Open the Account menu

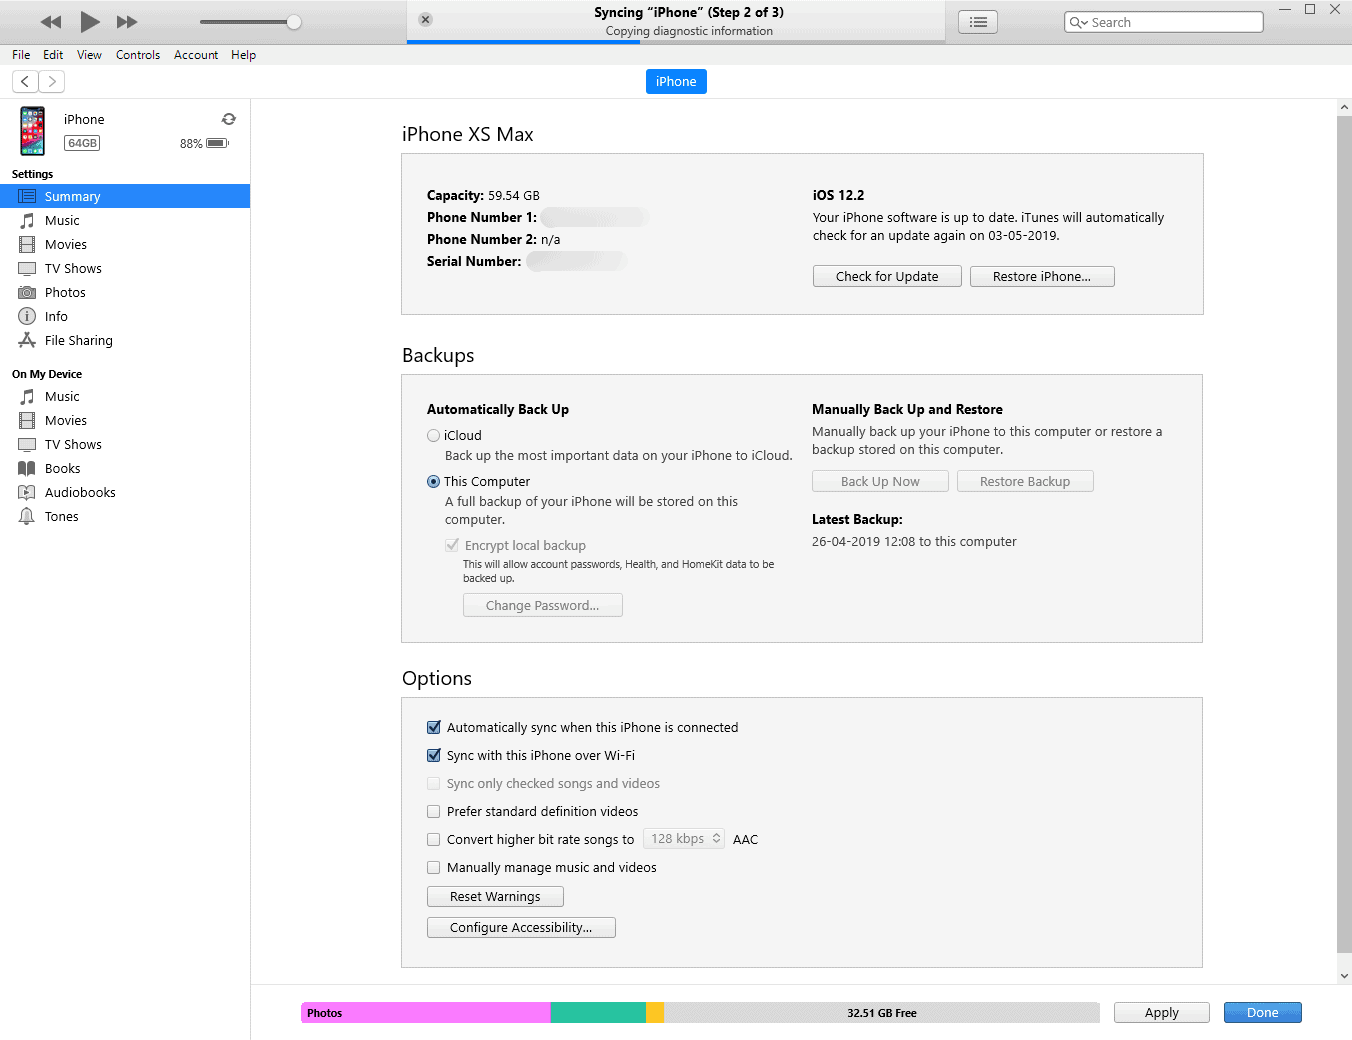click(195, 55)
